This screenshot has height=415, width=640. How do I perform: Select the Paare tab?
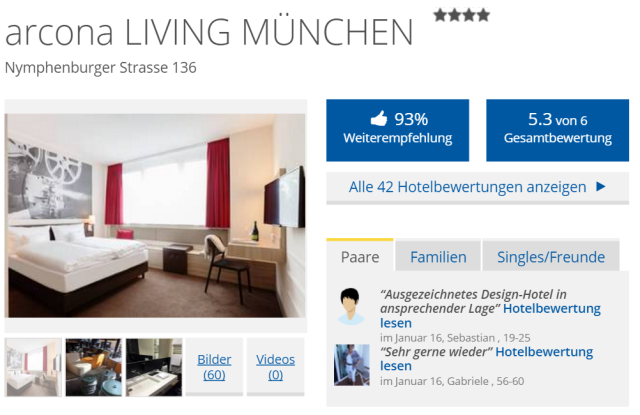click(x=360, y=257)
